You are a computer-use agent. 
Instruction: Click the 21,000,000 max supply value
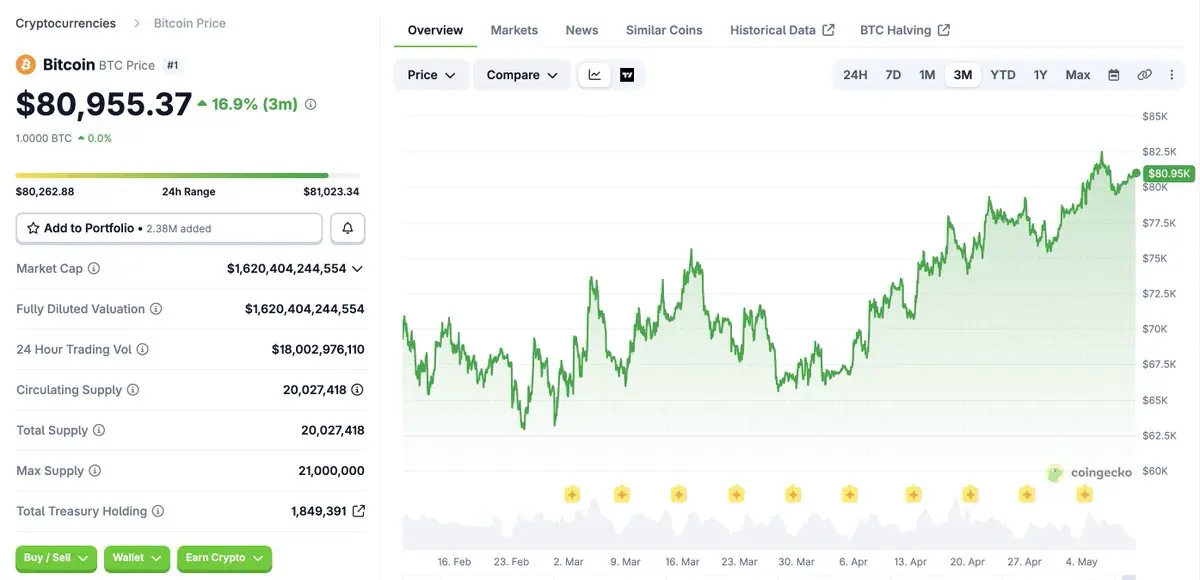(332, 470)
